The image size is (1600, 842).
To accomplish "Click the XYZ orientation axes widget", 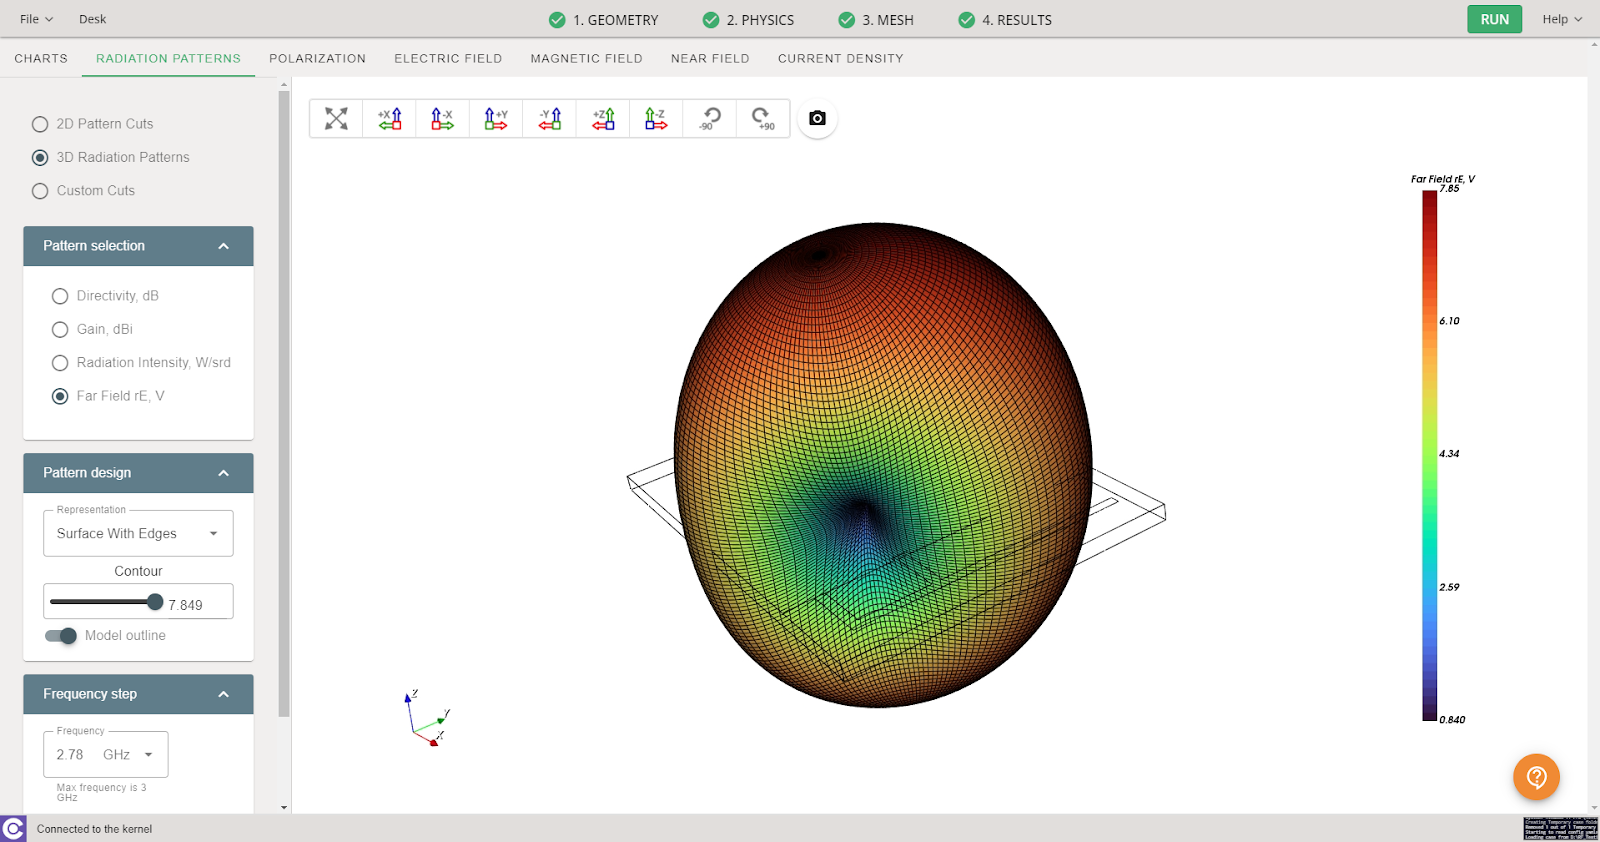I will pyautogui.click(x=428, y=718).
